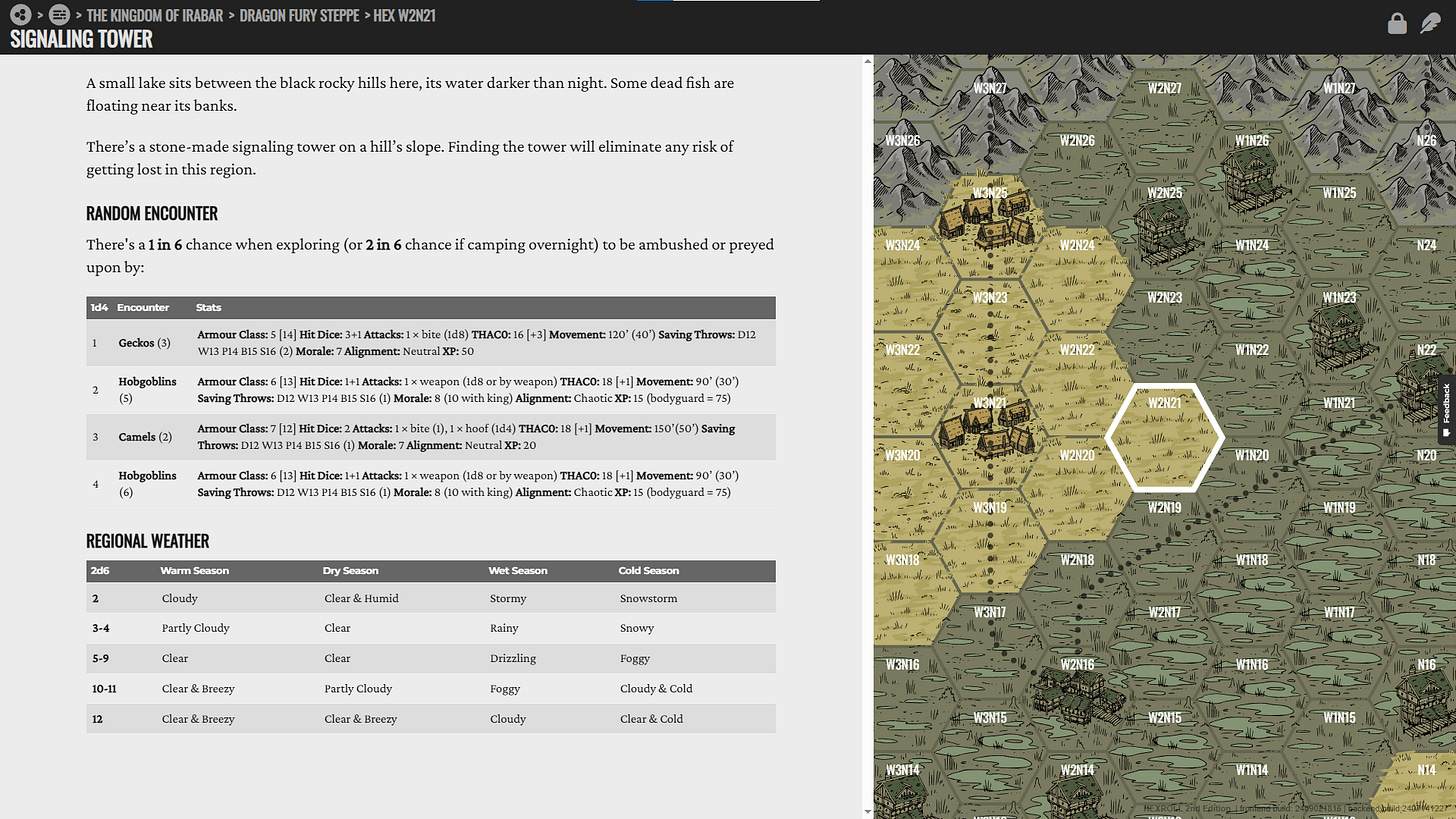The height and width of the screenshot is (819, 1456).
Task: Select Hex W2N21 breadcrumb
Action: pos(404,15)
